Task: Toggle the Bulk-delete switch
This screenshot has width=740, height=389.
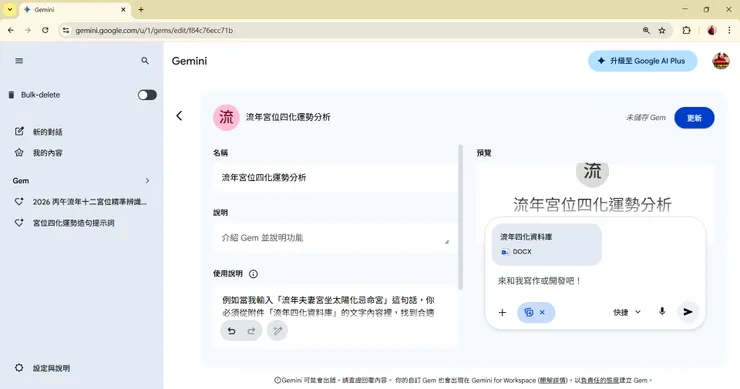Action: click(x=147, y=95)
